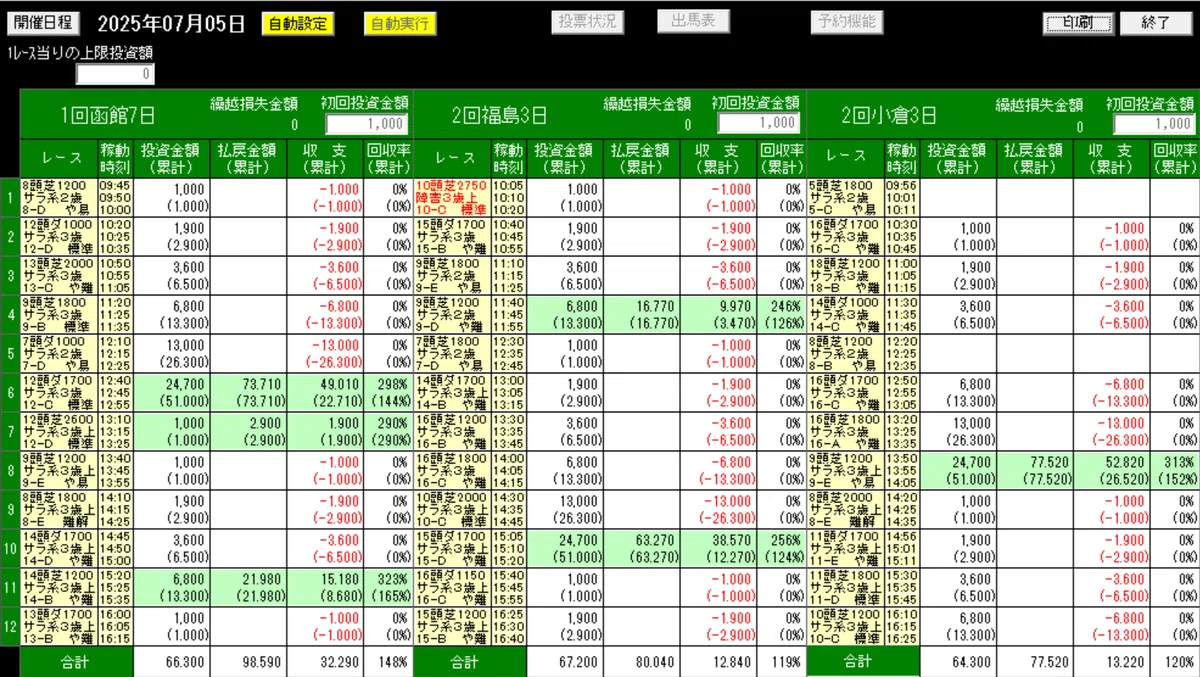Focus the 1レース当りの上限投資額 input field
The image size is (1200, 677).
click(115, 74)
